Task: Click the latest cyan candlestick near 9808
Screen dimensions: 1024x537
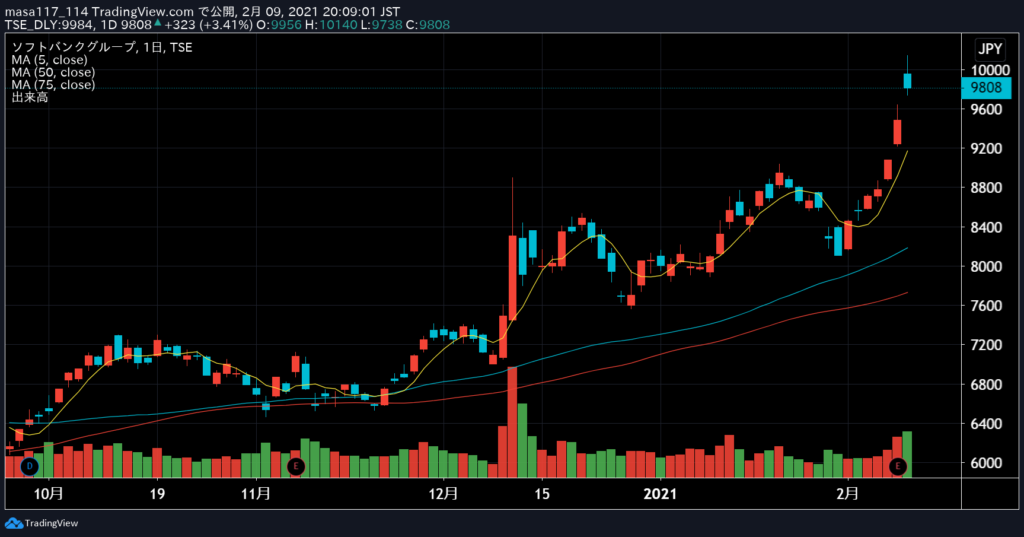Action: click(907, 80)
